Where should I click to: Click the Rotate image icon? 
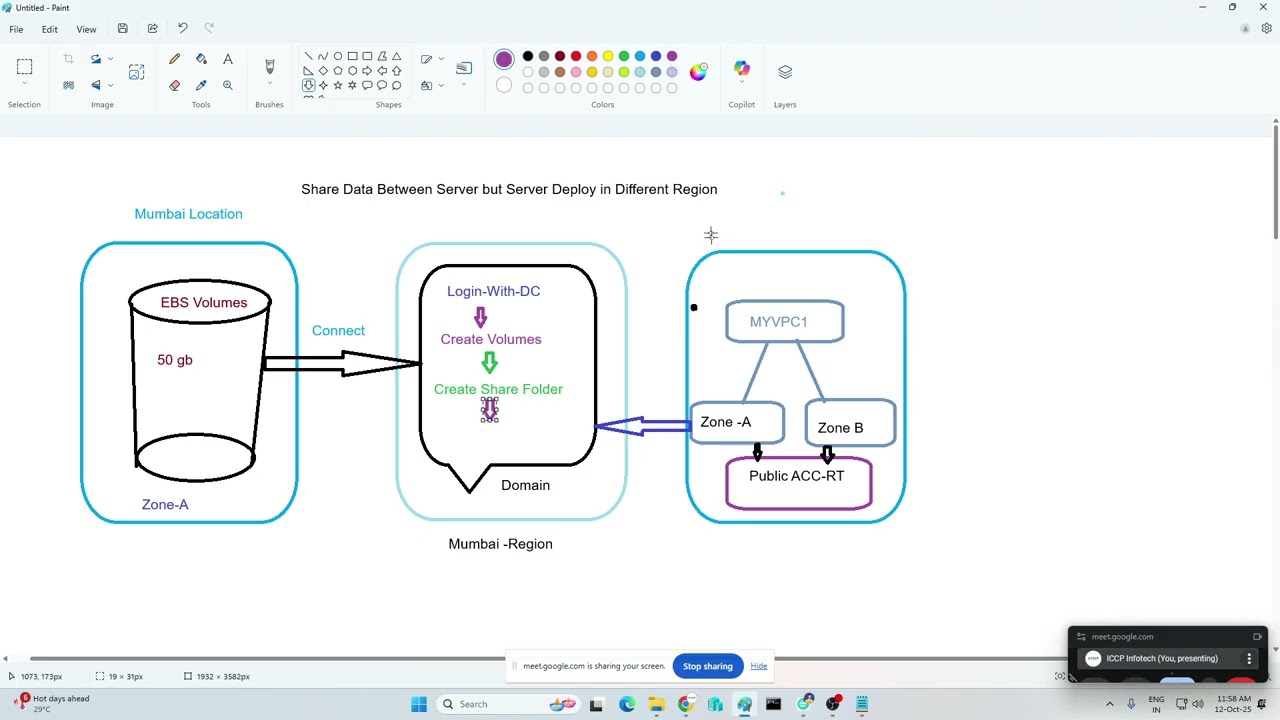(x=96, y=60)
